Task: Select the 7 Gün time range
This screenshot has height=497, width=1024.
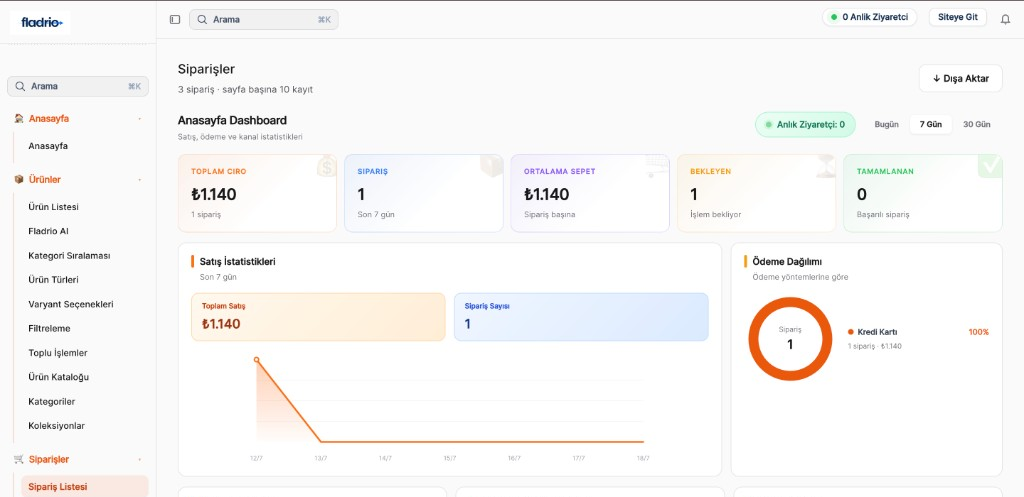Action: point(931,124)
